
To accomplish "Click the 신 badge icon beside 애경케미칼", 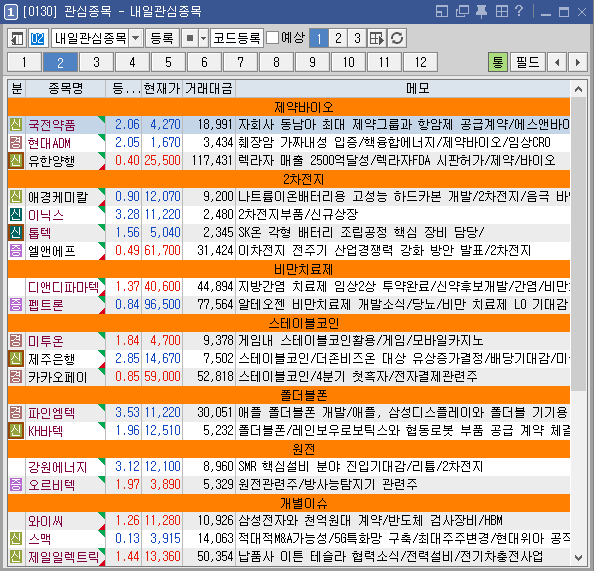I will pos(16,196).
